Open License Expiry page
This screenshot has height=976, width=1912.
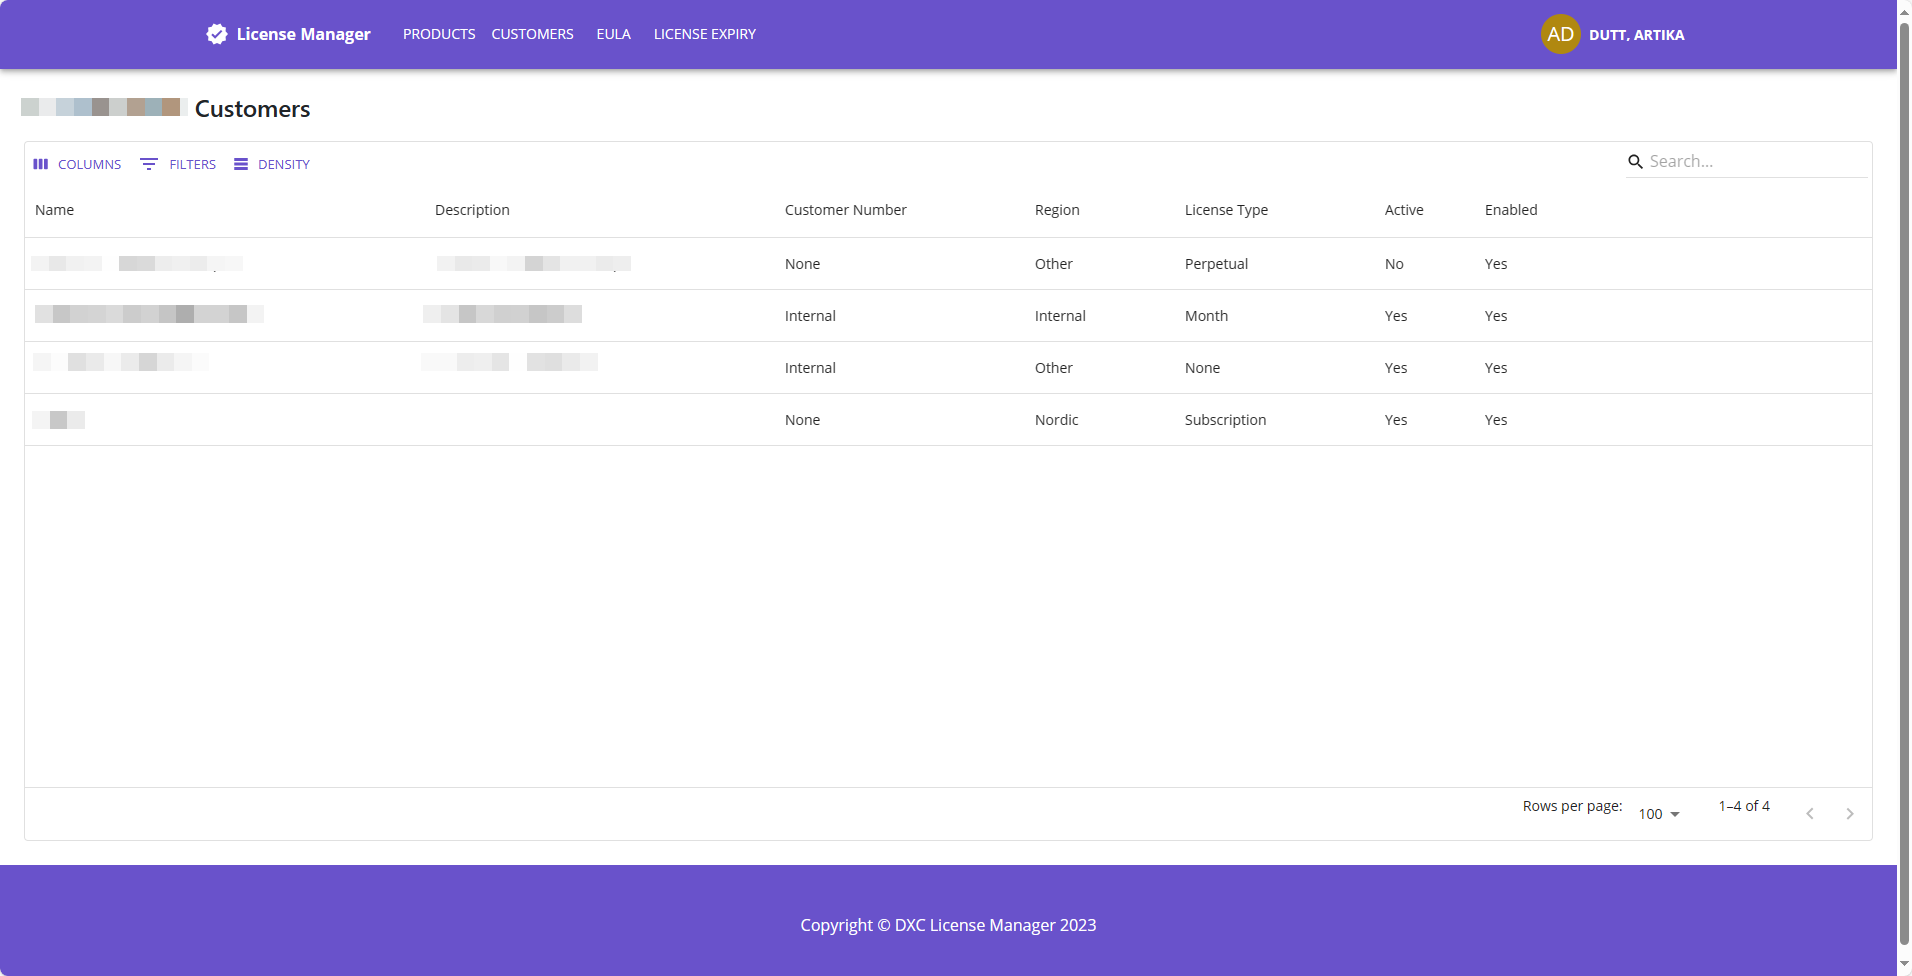coord(704,34)
